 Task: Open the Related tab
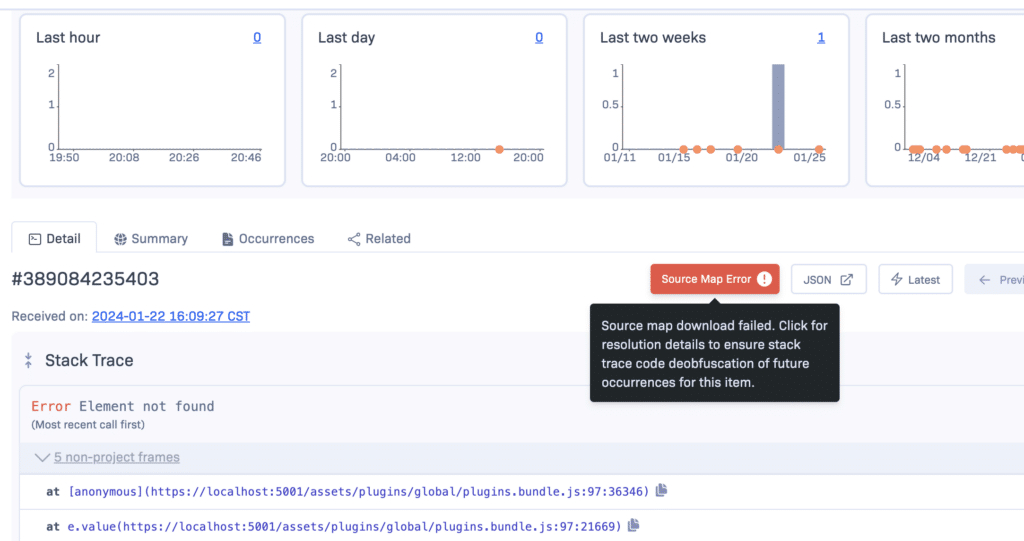387,239
